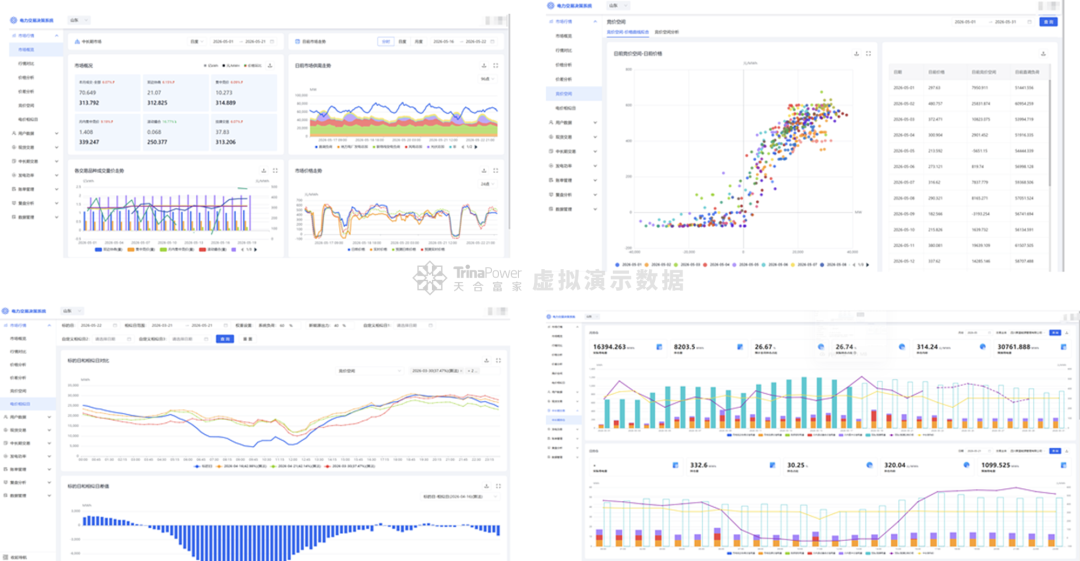Open the 竞价空间 dropdown above similar-day line chart
1080x561 pixels.
(368, 371)
